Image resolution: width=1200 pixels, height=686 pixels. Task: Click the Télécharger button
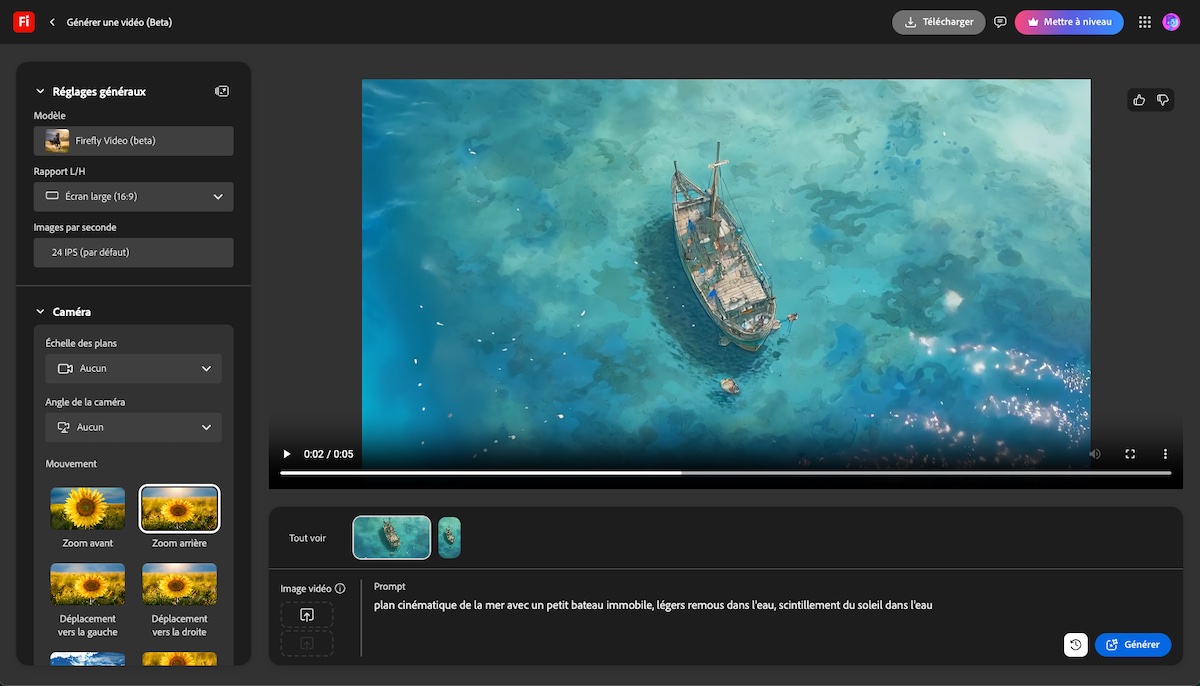pos(938,22)
